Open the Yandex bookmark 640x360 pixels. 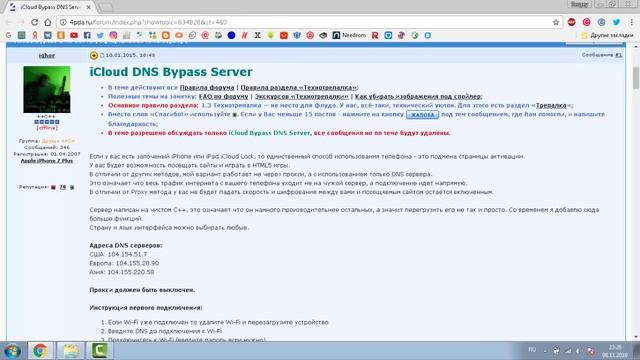click(x=35, y=36)
